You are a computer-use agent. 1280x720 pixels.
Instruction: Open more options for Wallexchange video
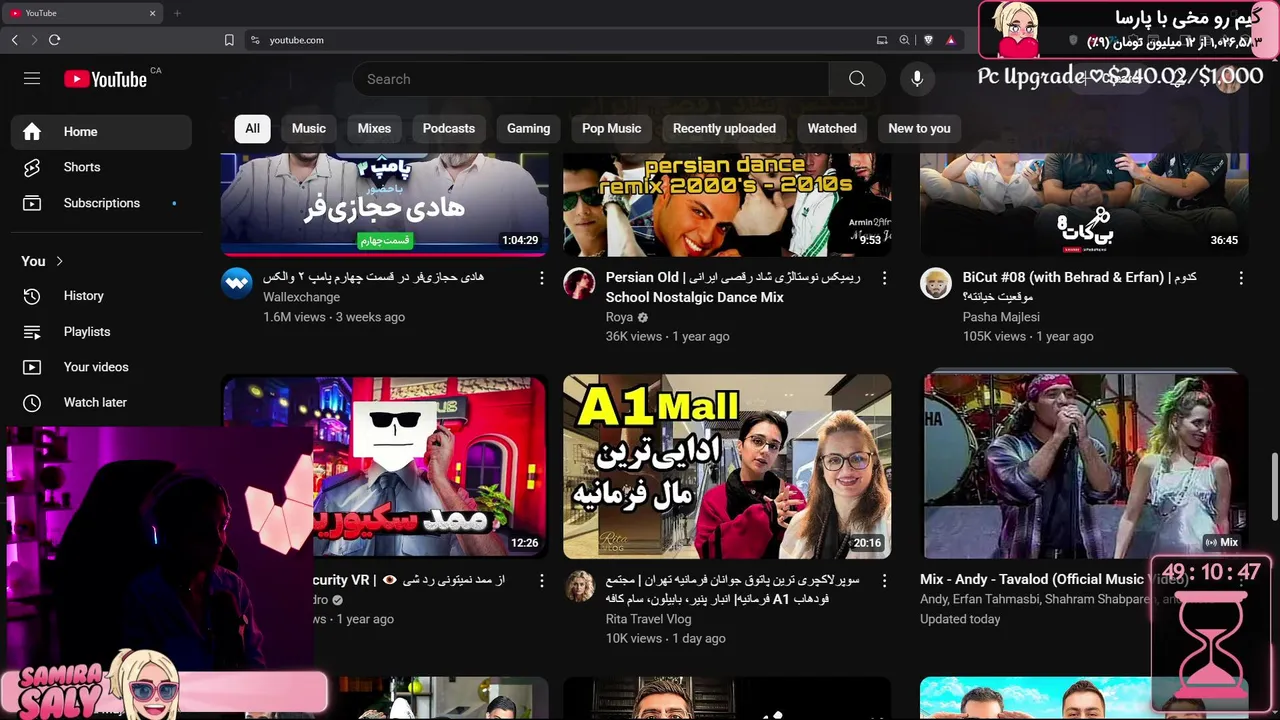click(542, 278)
